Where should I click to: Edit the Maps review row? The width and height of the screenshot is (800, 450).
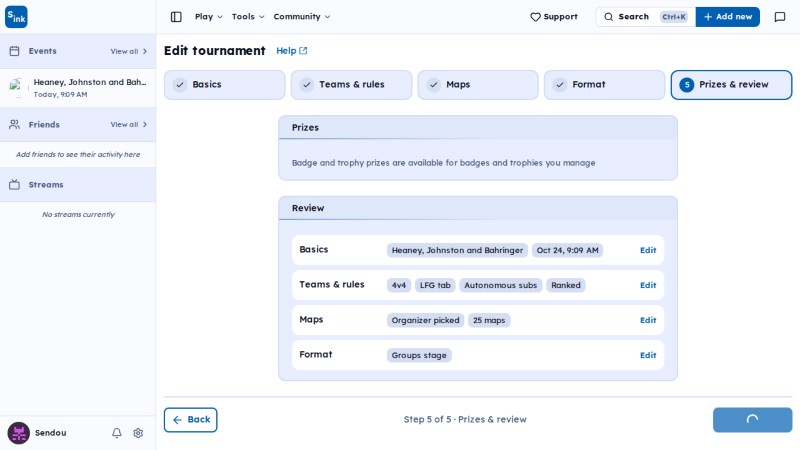tap(648, 320)
